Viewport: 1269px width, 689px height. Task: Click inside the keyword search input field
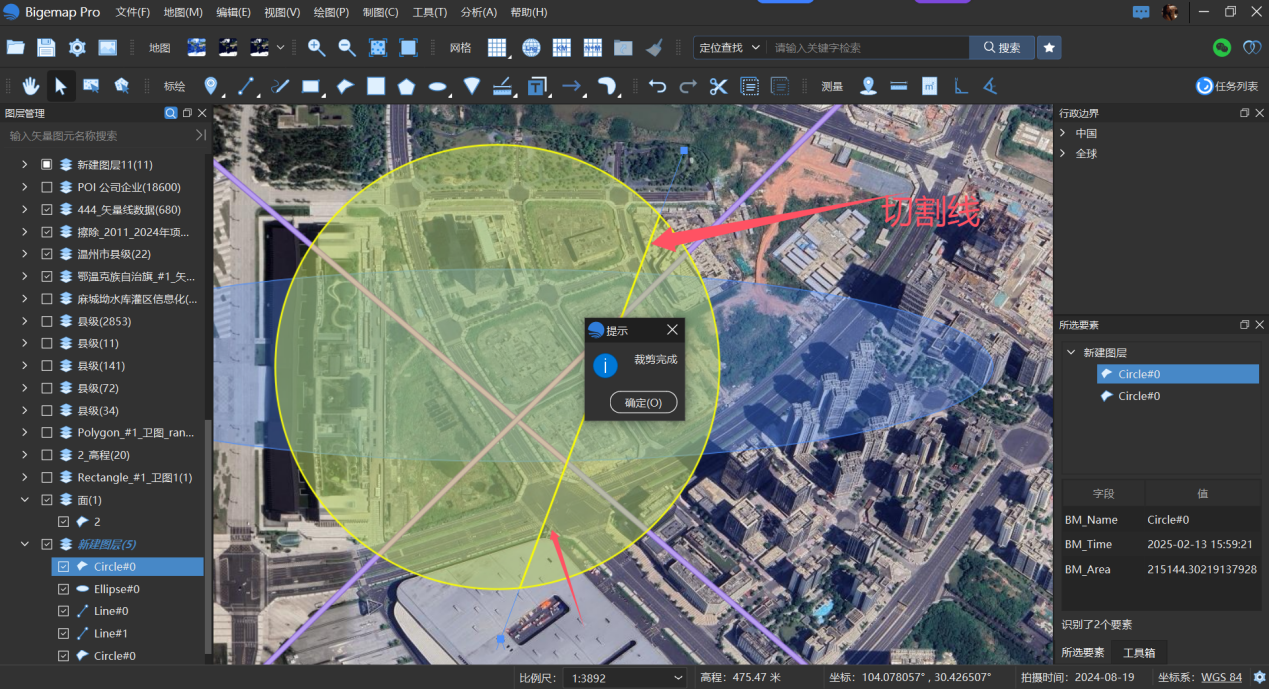(x=870, y=47)
